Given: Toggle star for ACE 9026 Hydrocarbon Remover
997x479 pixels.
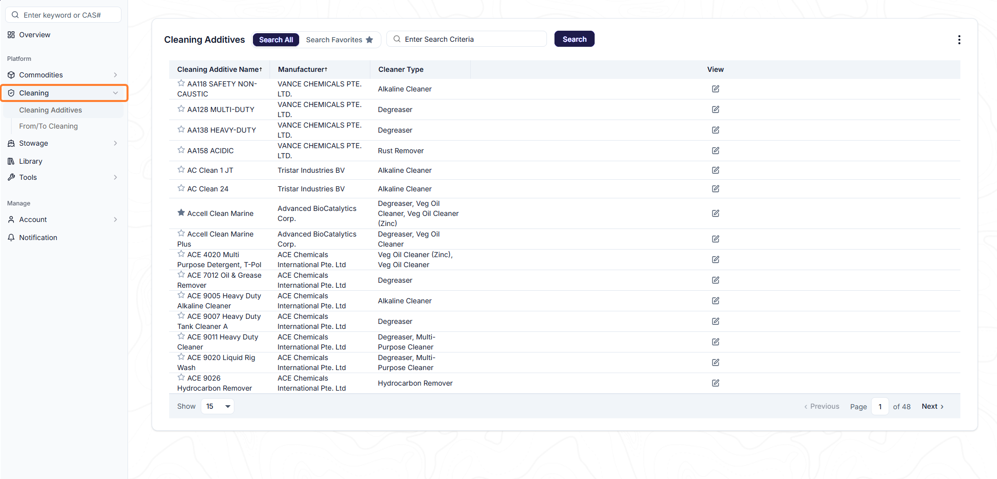Looking at the screenshot, I should (x=181, y=377).
